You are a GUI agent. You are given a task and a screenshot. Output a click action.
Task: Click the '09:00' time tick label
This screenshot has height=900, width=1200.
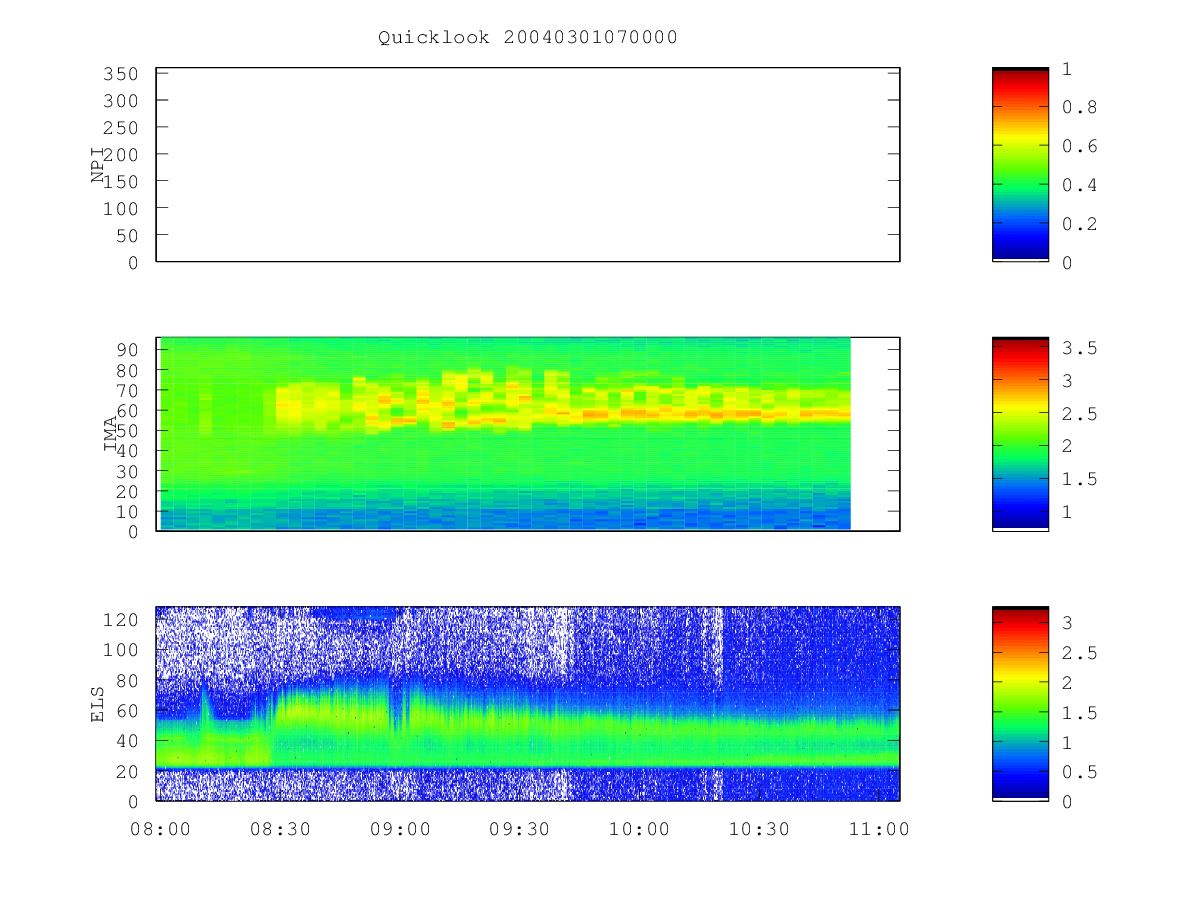click(400, 829)
